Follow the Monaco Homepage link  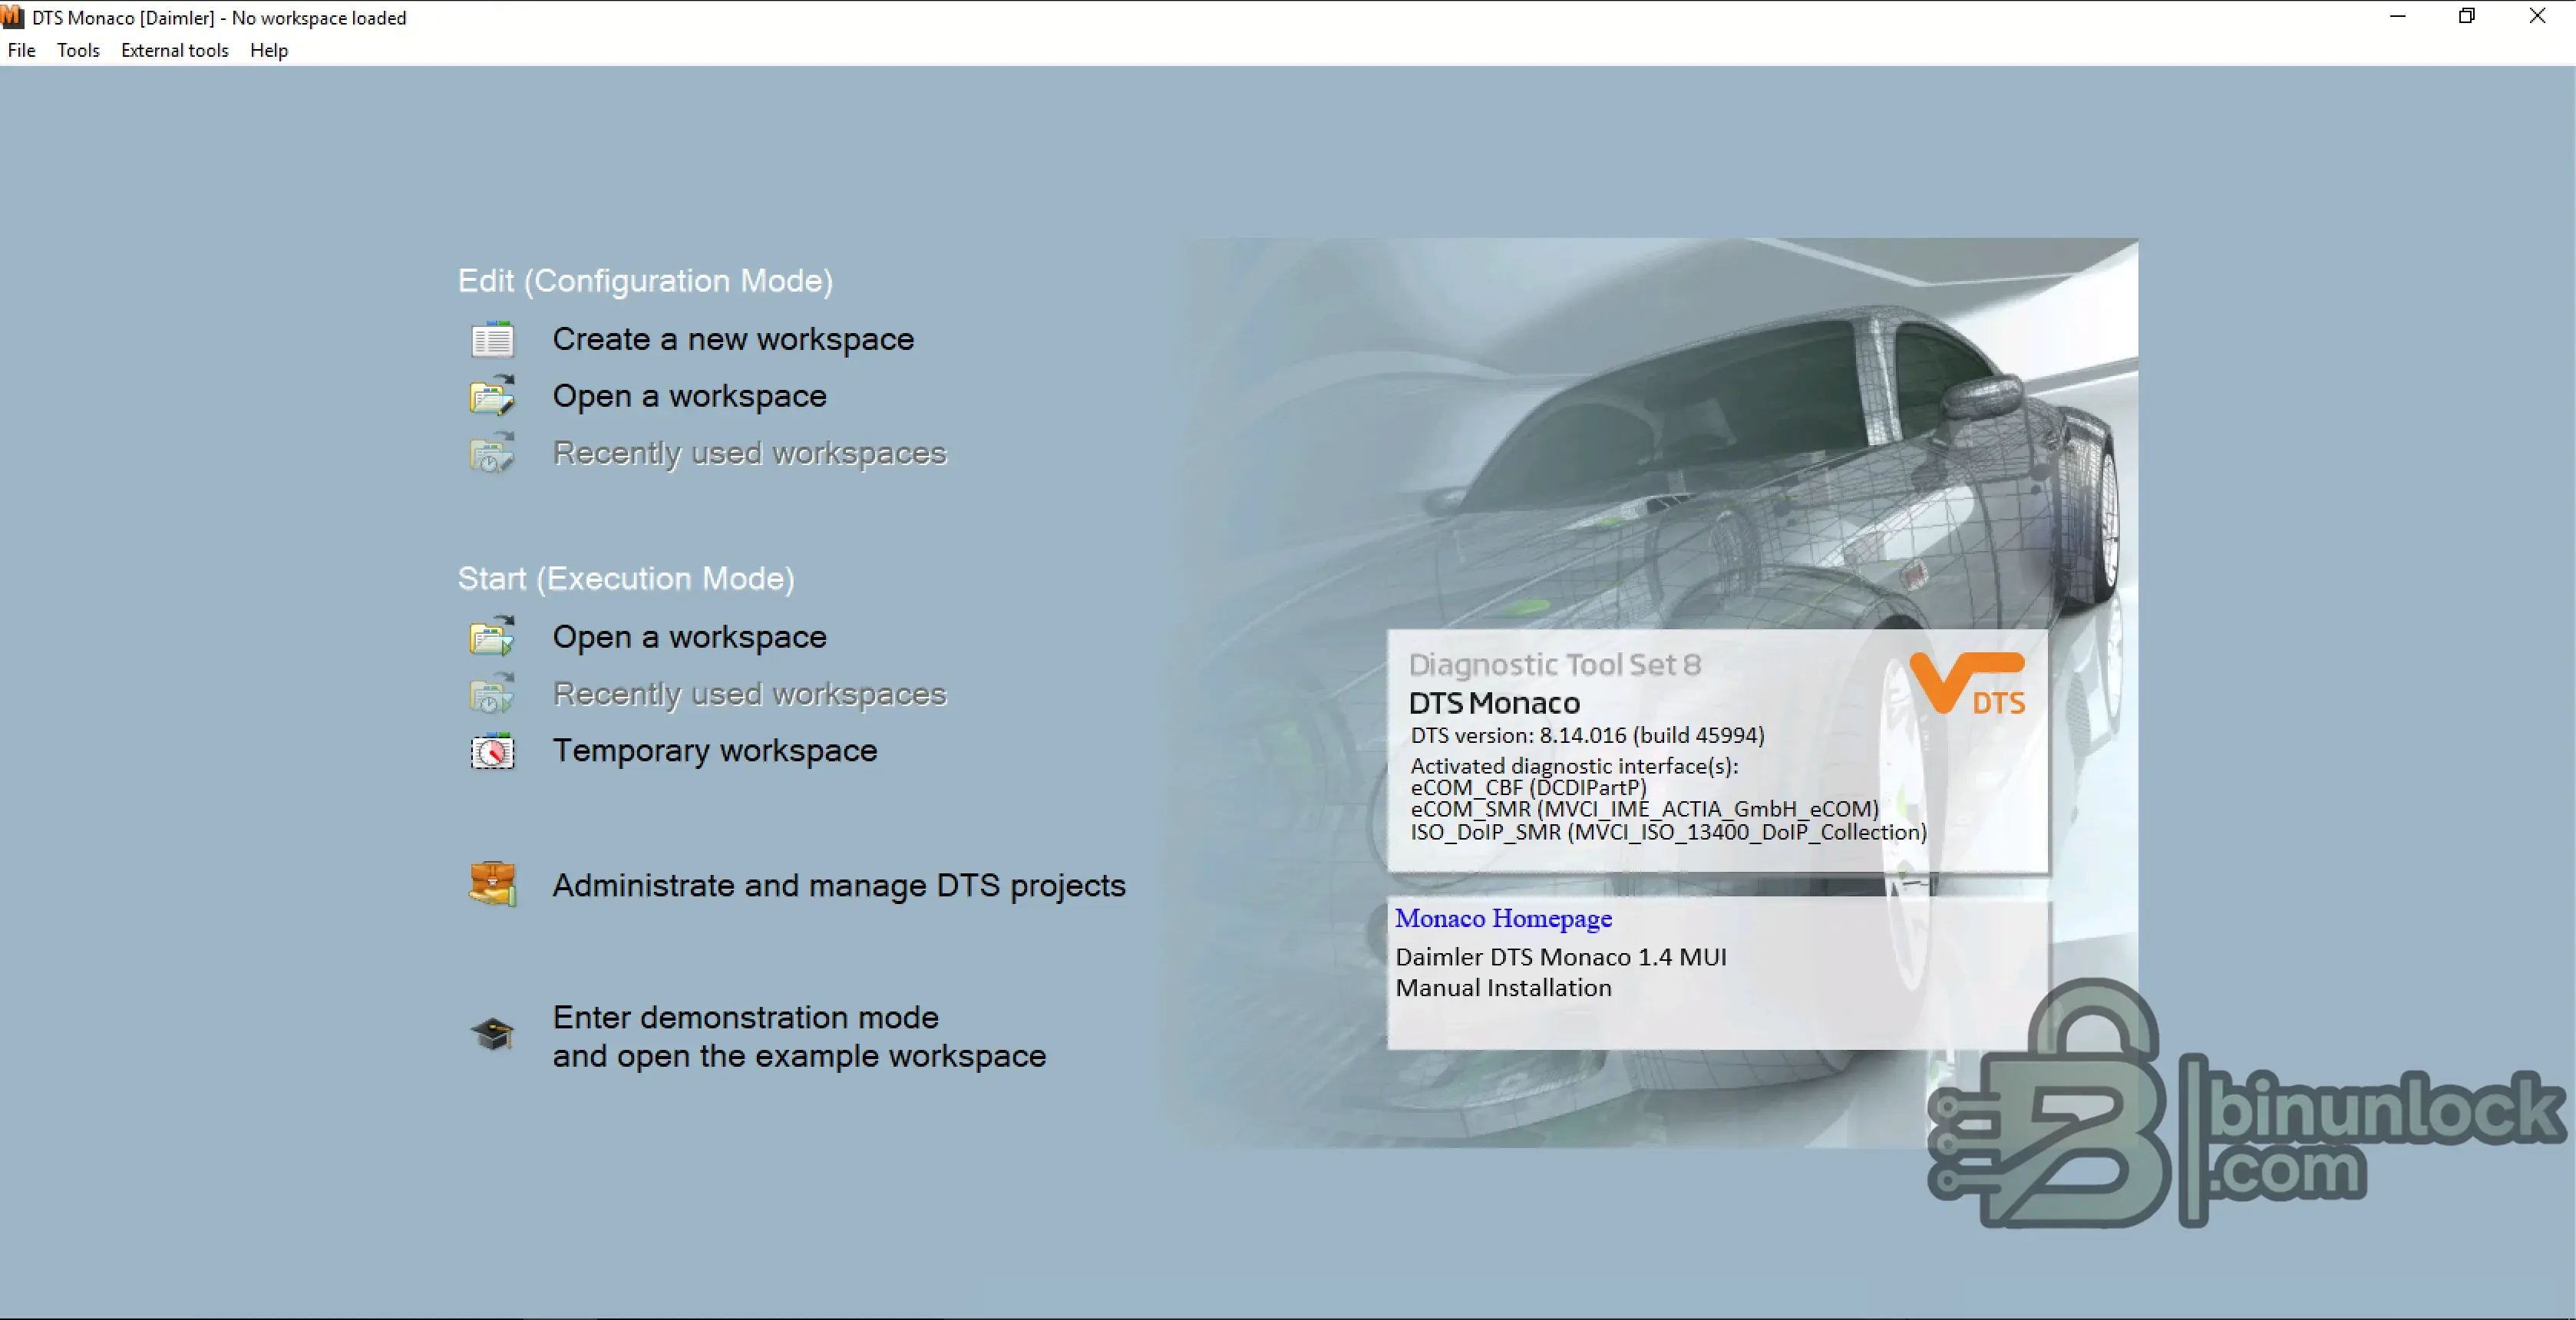(1503, 918)
